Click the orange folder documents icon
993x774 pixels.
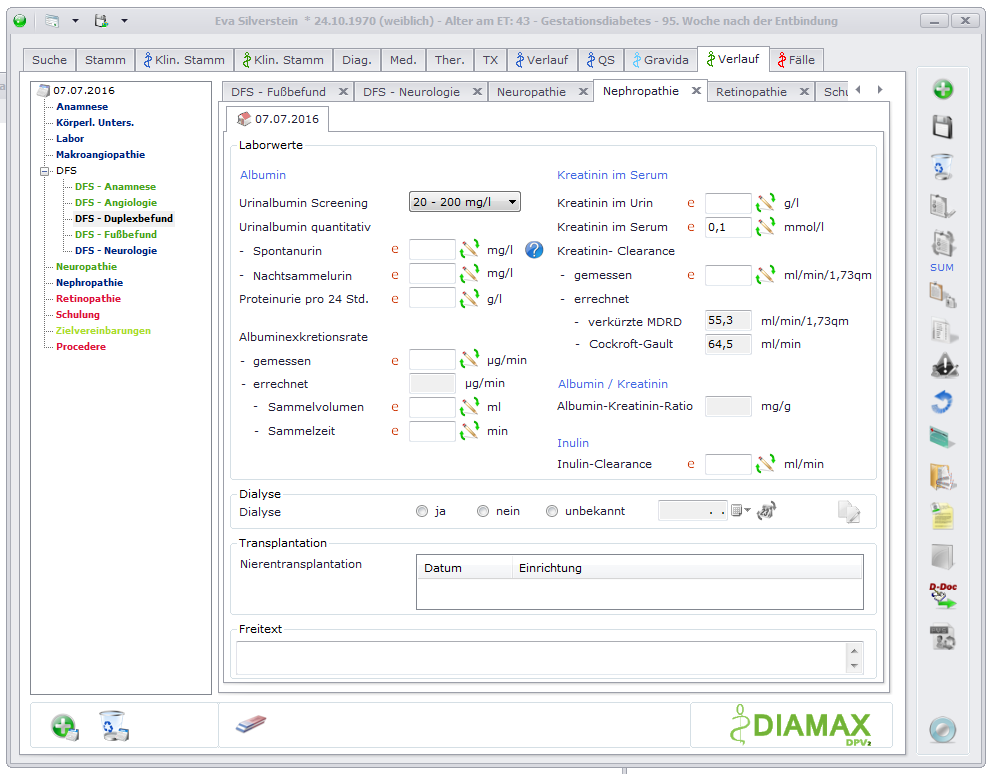click(x=943, y=478)
